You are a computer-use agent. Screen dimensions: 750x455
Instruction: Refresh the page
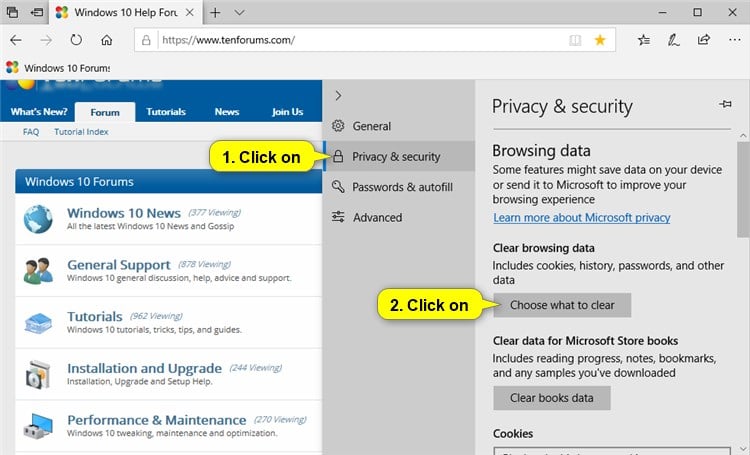click(x=76, y=40)
